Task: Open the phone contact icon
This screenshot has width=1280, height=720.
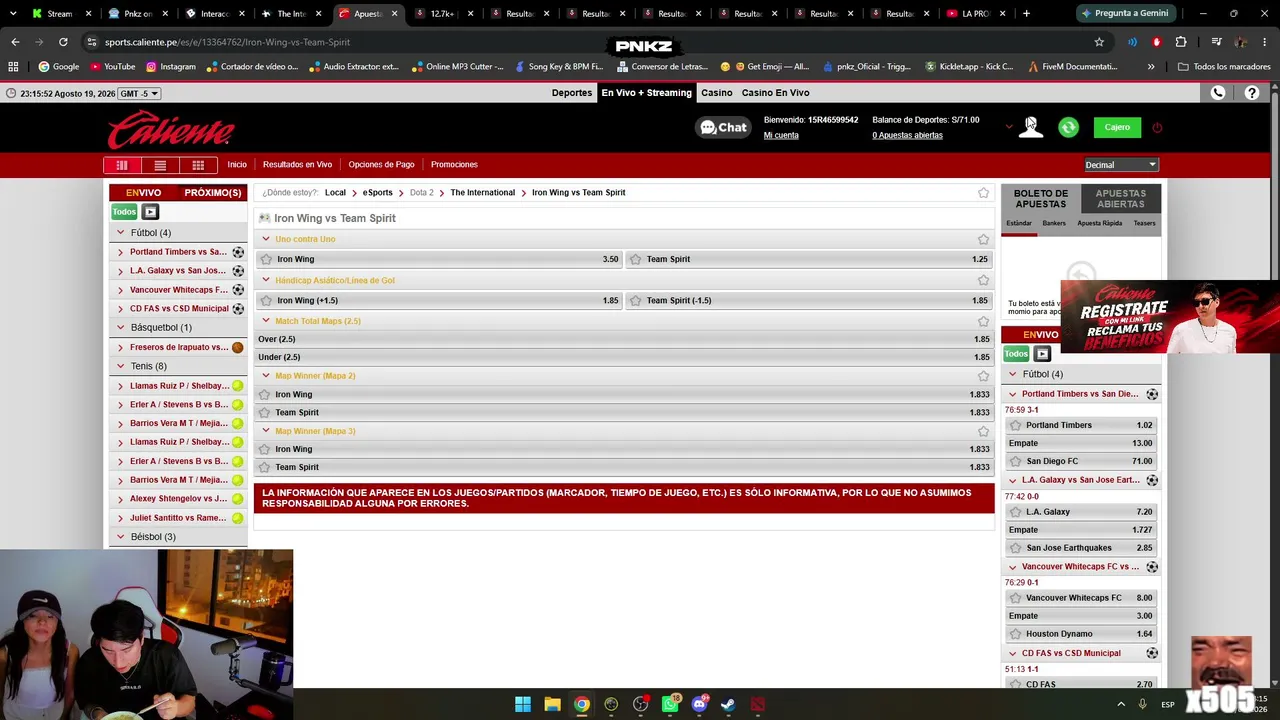Action: click(x=1218, y=93)
